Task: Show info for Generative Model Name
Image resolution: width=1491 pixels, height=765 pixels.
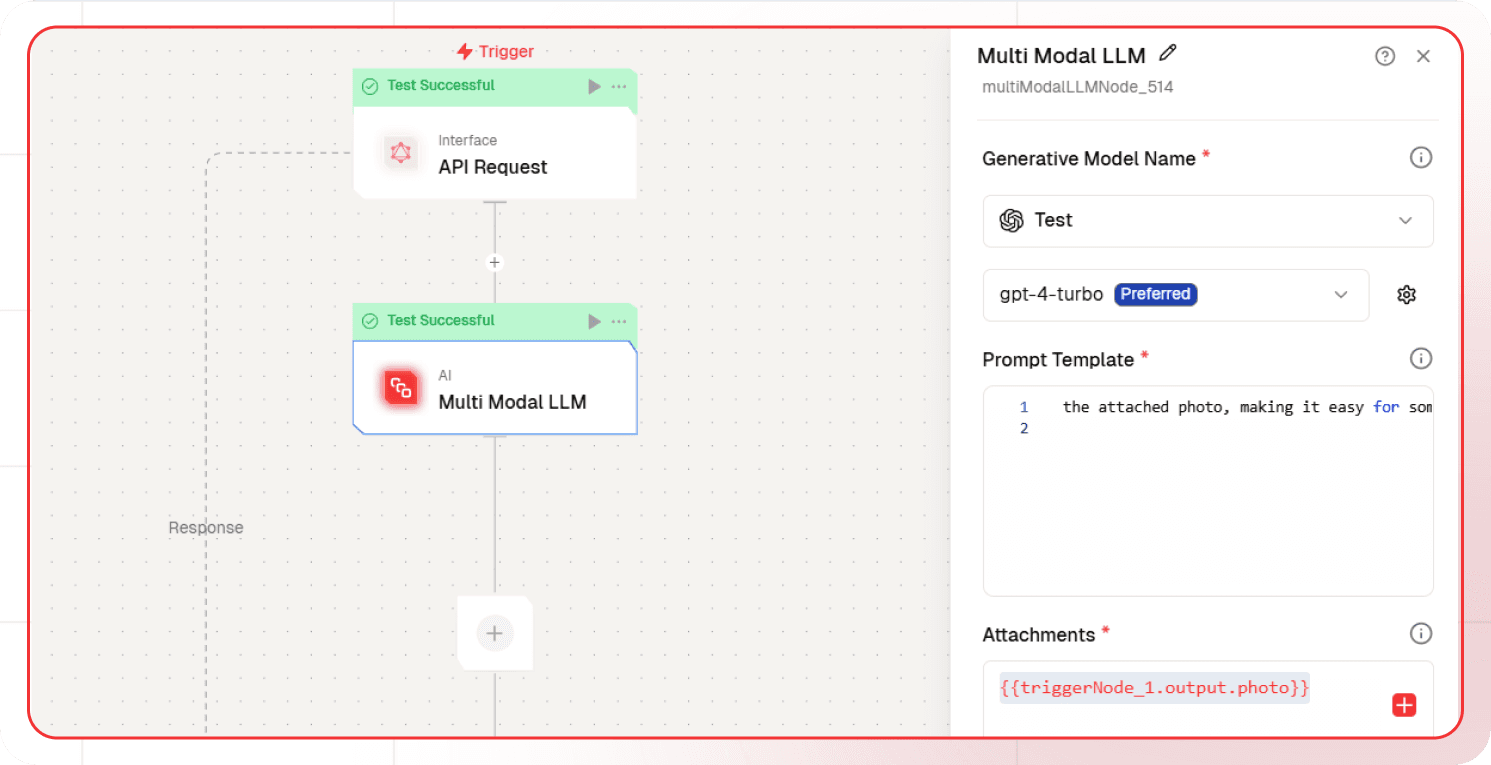Action: (x=1420, y=157)
